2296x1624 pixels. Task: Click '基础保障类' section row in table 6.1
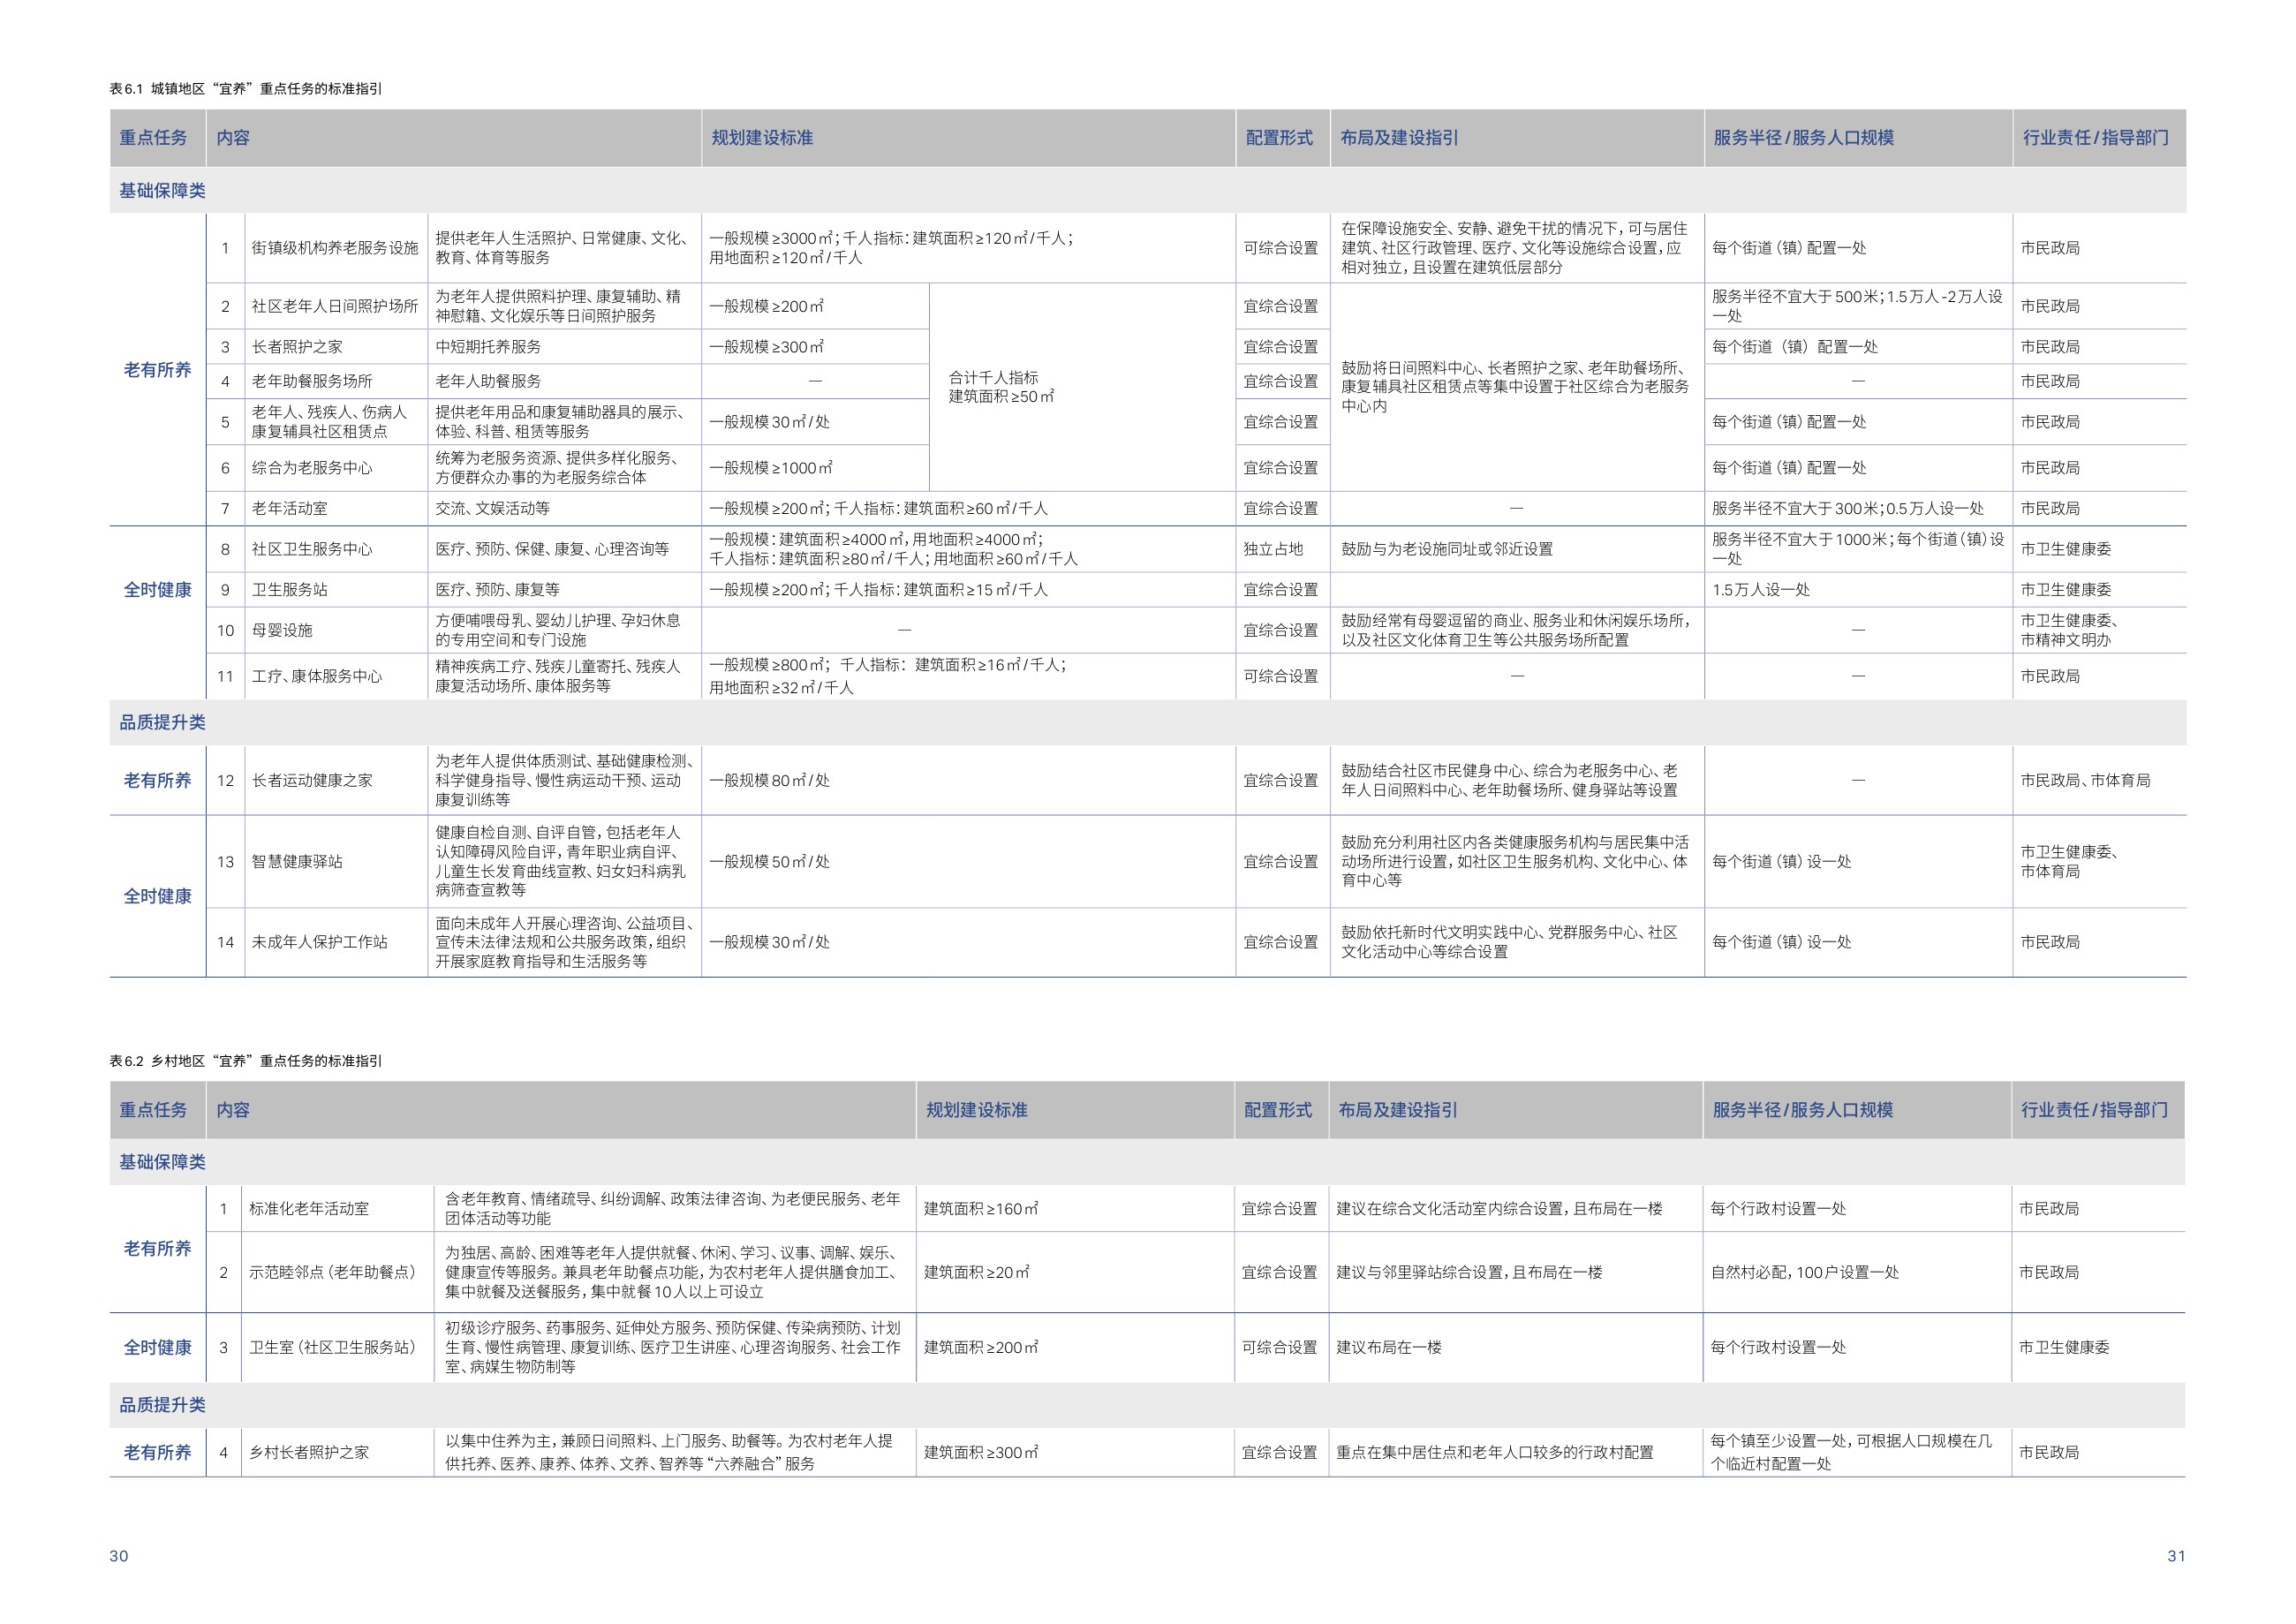point(1147,190)
